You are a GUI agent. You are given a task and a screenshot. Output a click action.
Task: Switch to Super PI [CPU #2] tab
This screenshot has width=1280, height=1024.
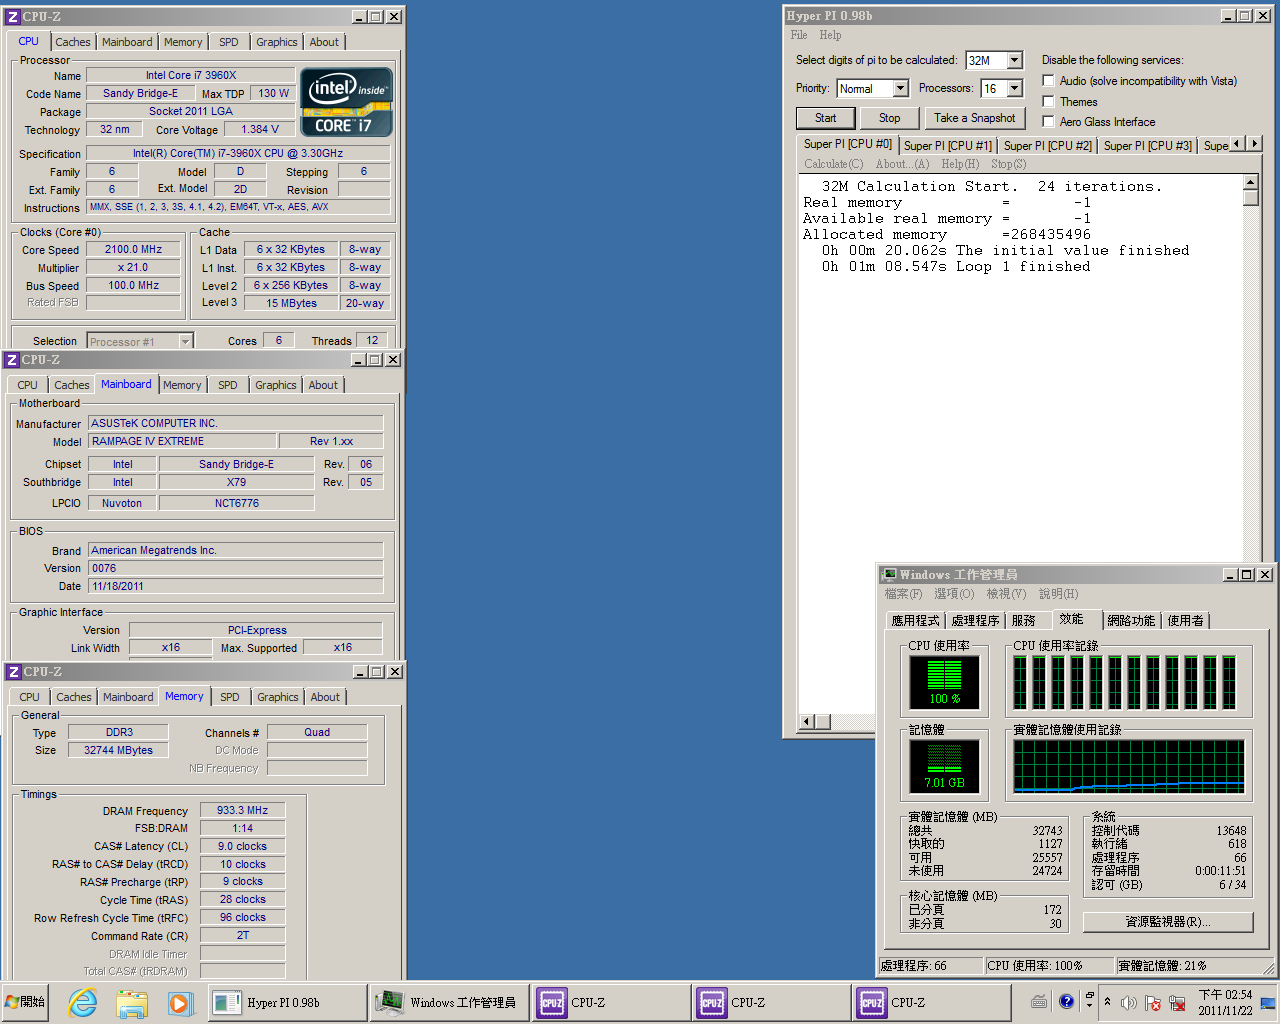pos(1048,146)
